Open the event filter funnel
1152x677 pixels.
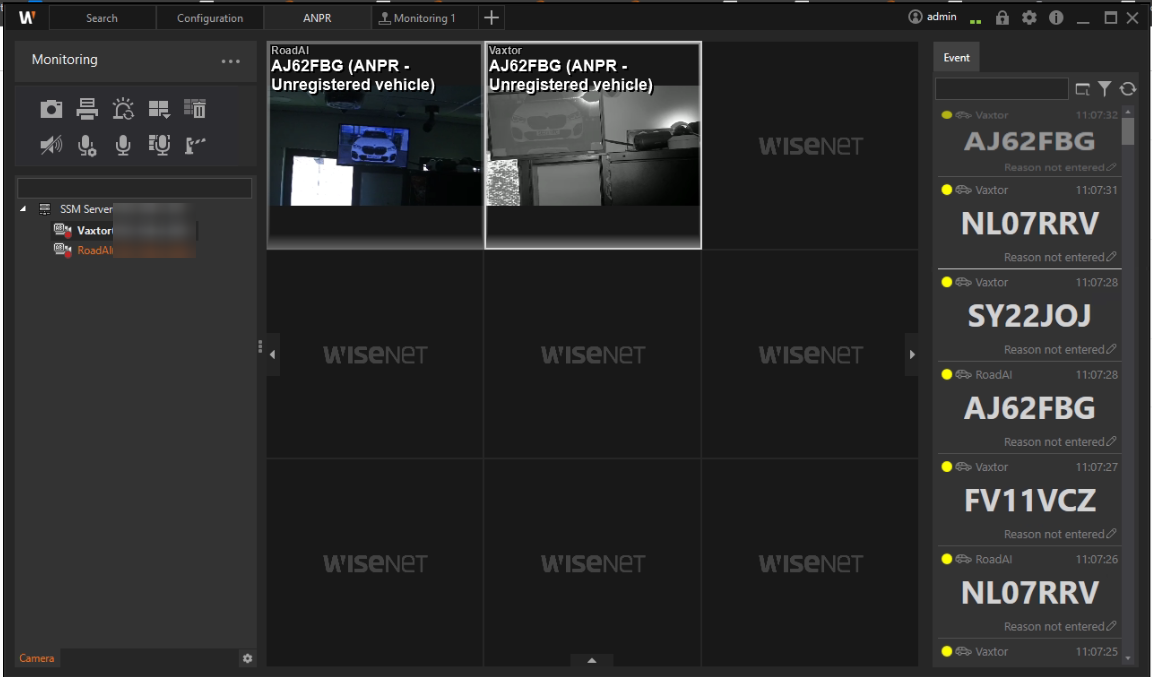coord(1104,89)
